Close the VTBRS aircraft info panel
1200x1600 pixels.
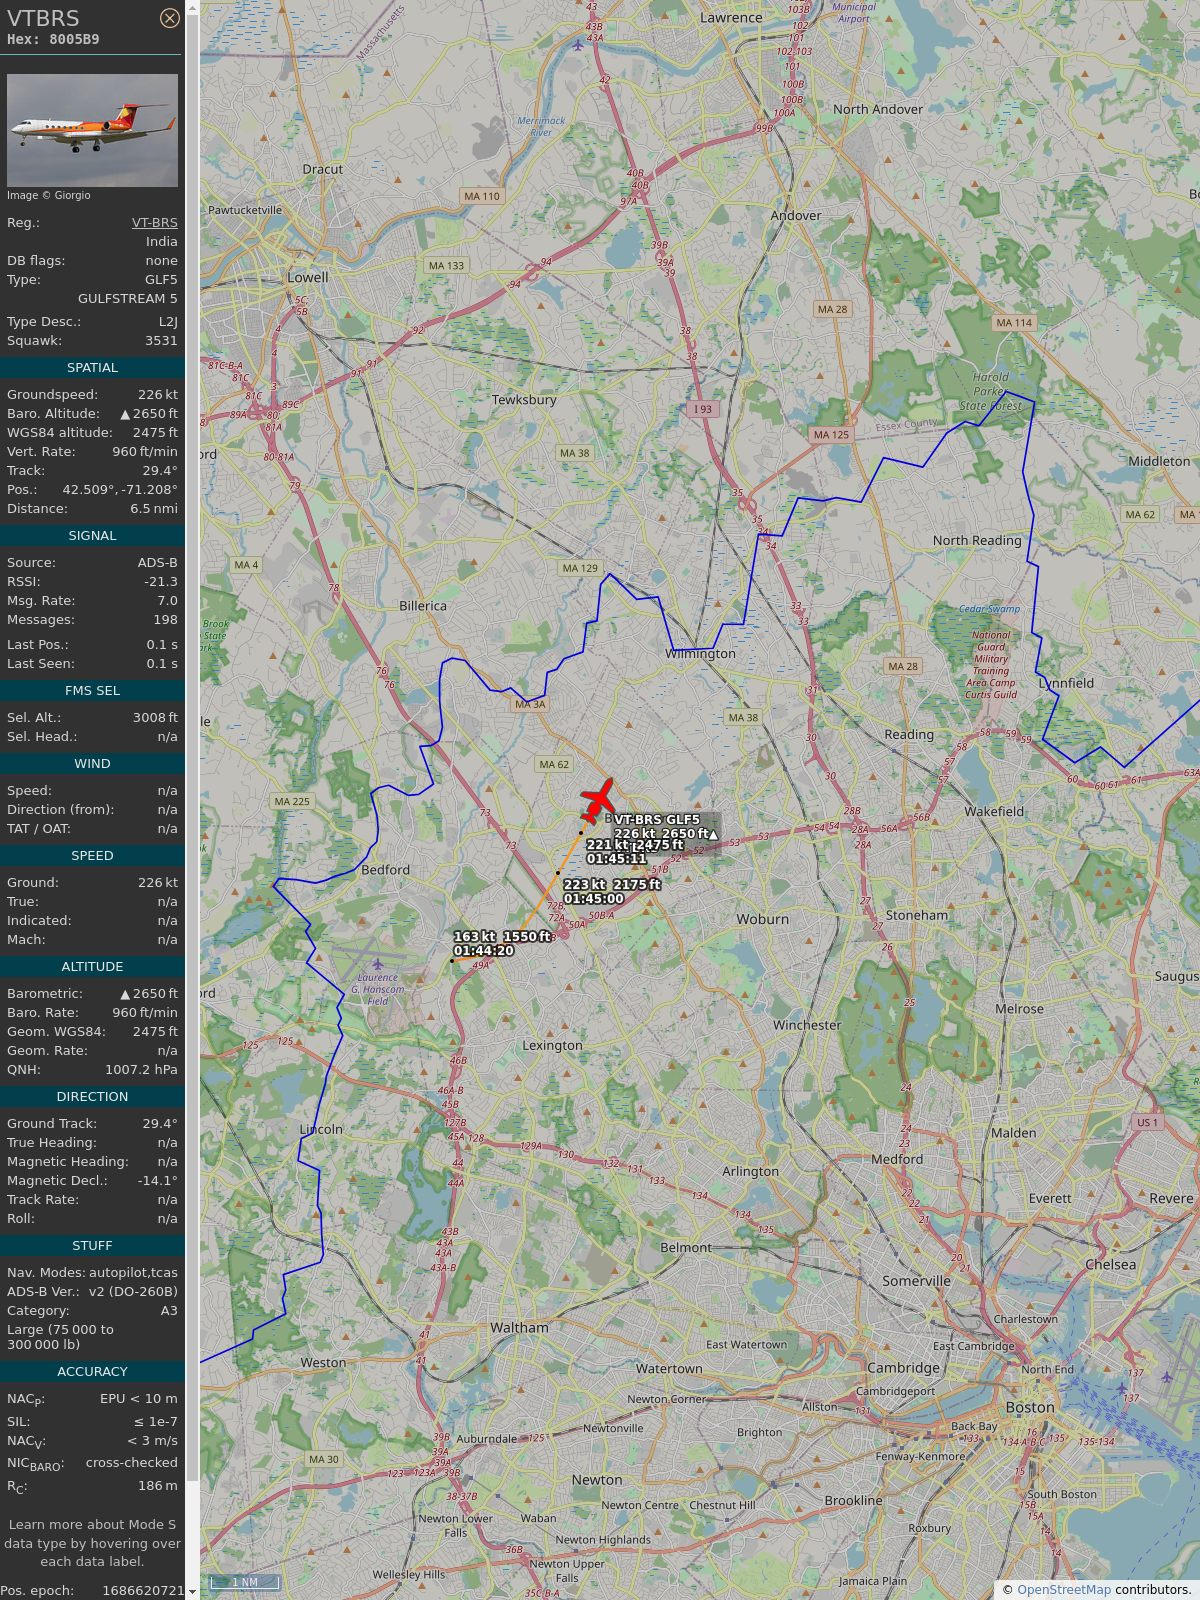[x=170, y=18]
